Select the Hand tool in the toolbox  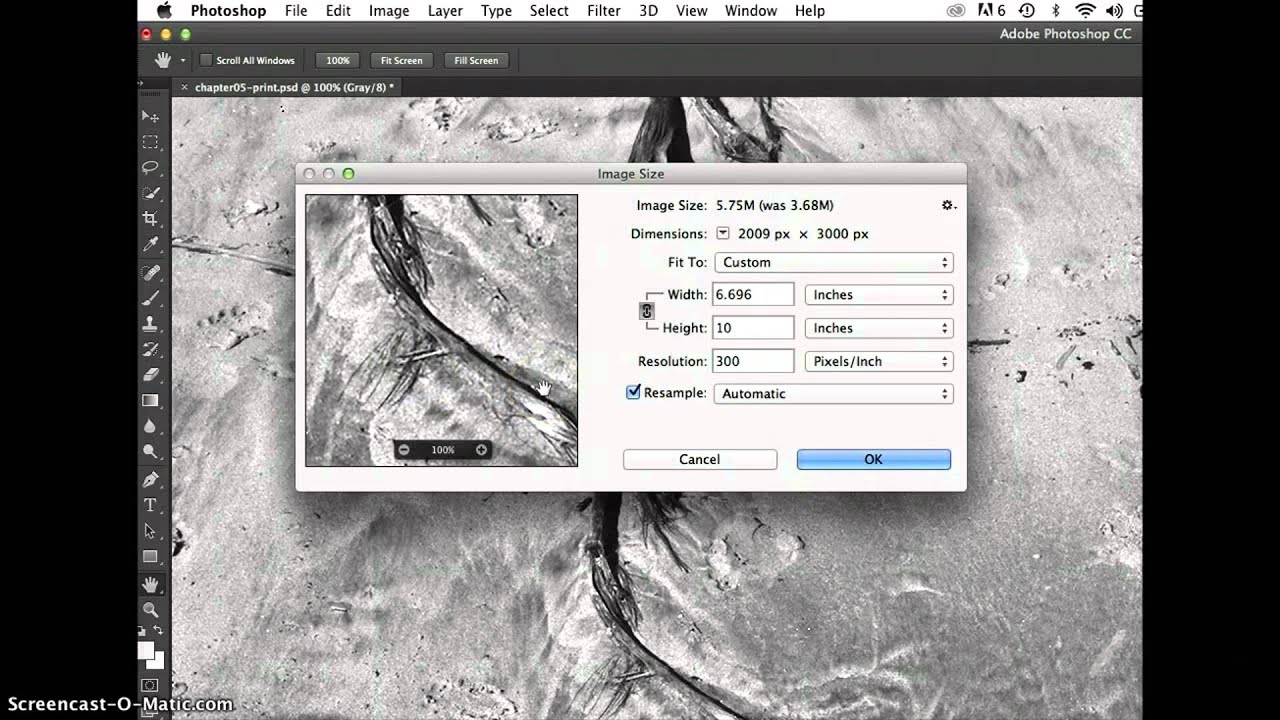point(151,583)
